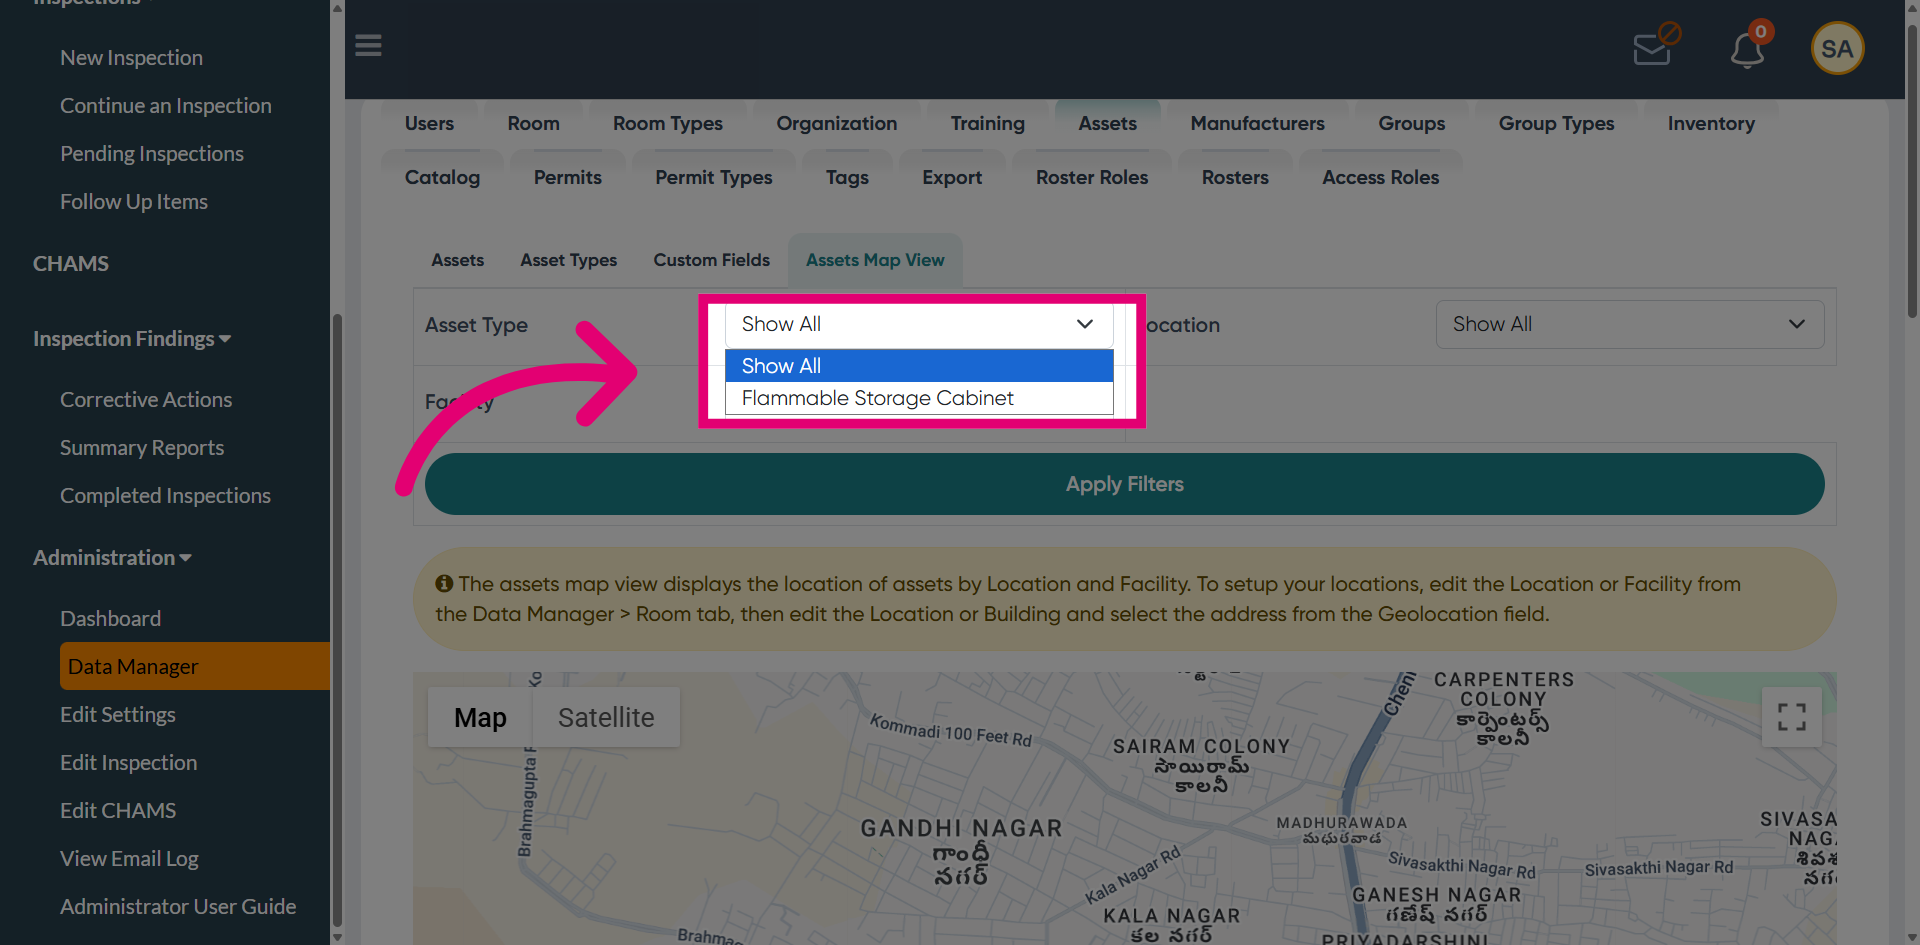This screenshot has width=1920, height=945.
Task: Go to the Training tab
Action: 987,123
